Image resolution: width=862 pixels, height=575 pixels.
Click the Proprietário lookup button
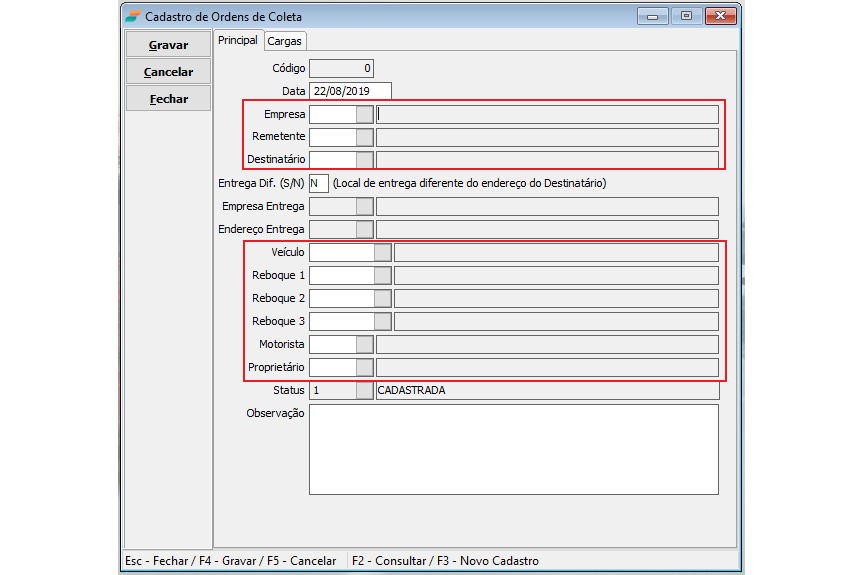pos(365,367)
